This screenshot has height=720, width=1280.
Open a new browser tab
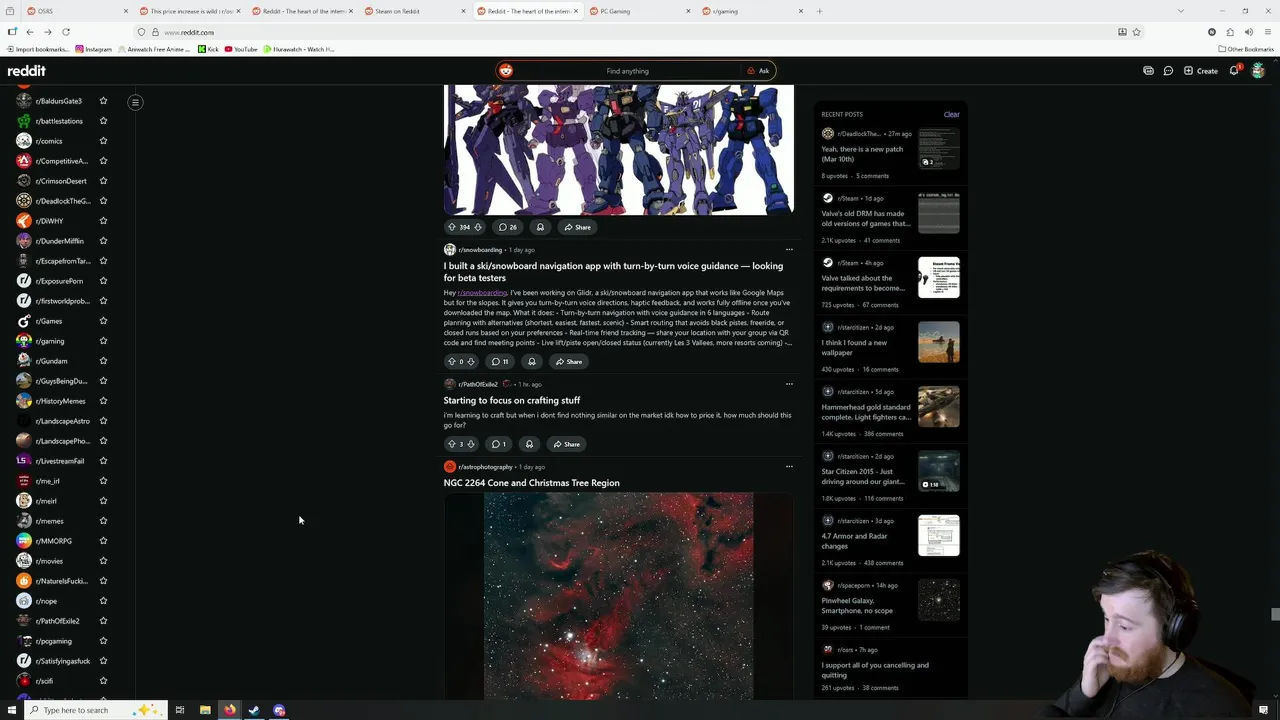point(819,11)
